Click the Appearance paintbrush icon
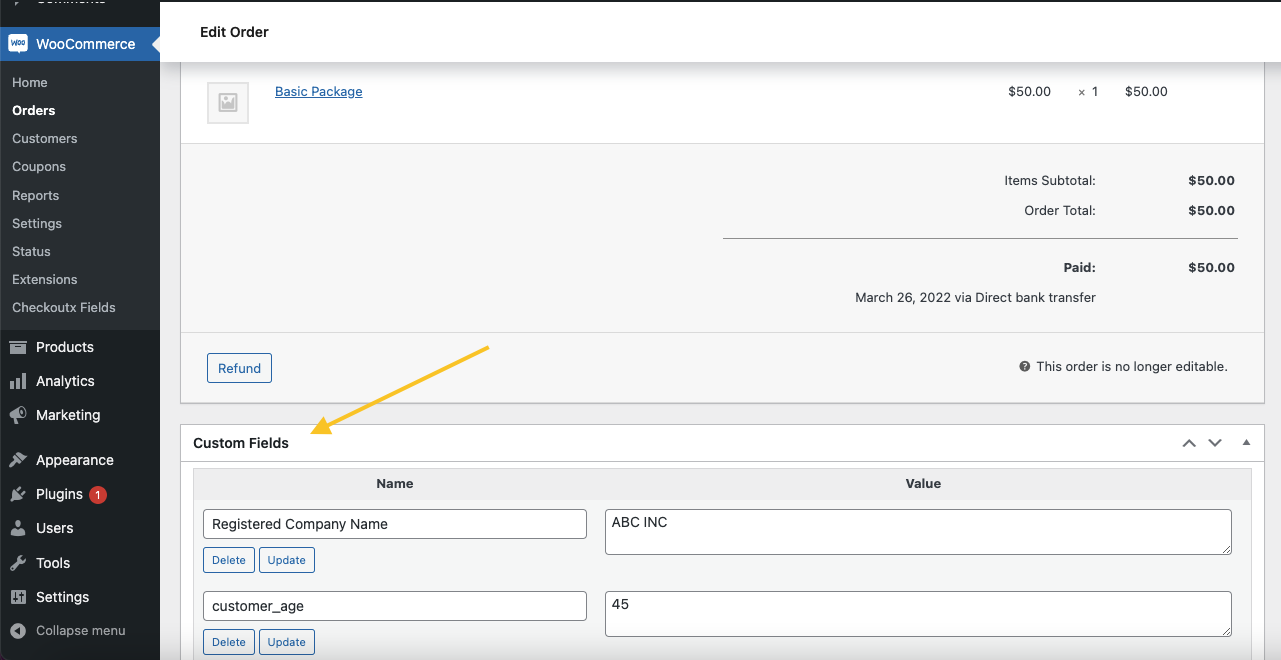Image resolution: width=1281 pixels, height=660 pixels. [x=18, y=460]
